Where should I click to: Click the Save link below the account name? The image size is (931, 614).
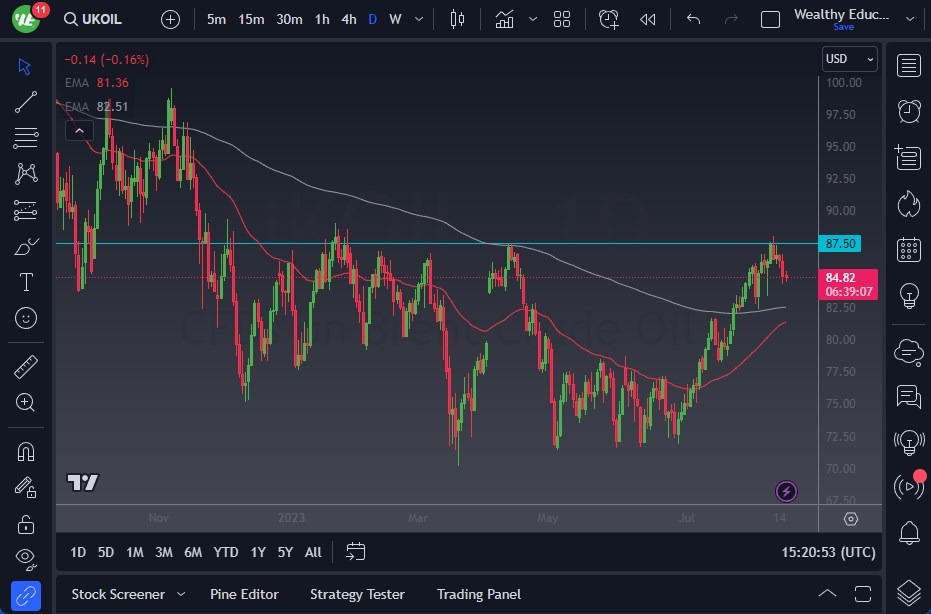click(844, 27)
